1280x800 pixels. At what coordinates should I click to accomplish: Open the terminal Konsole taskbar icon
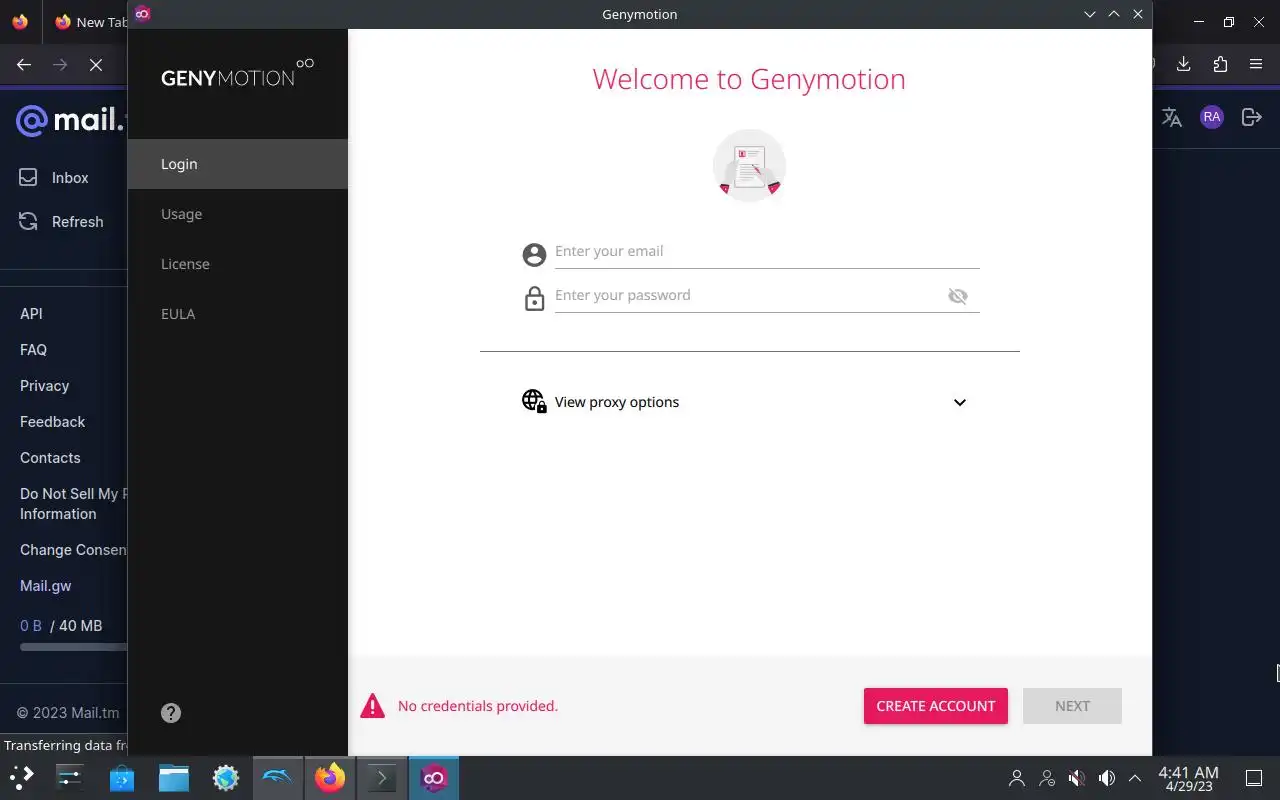pyautogui.click(x=382, y=777)
